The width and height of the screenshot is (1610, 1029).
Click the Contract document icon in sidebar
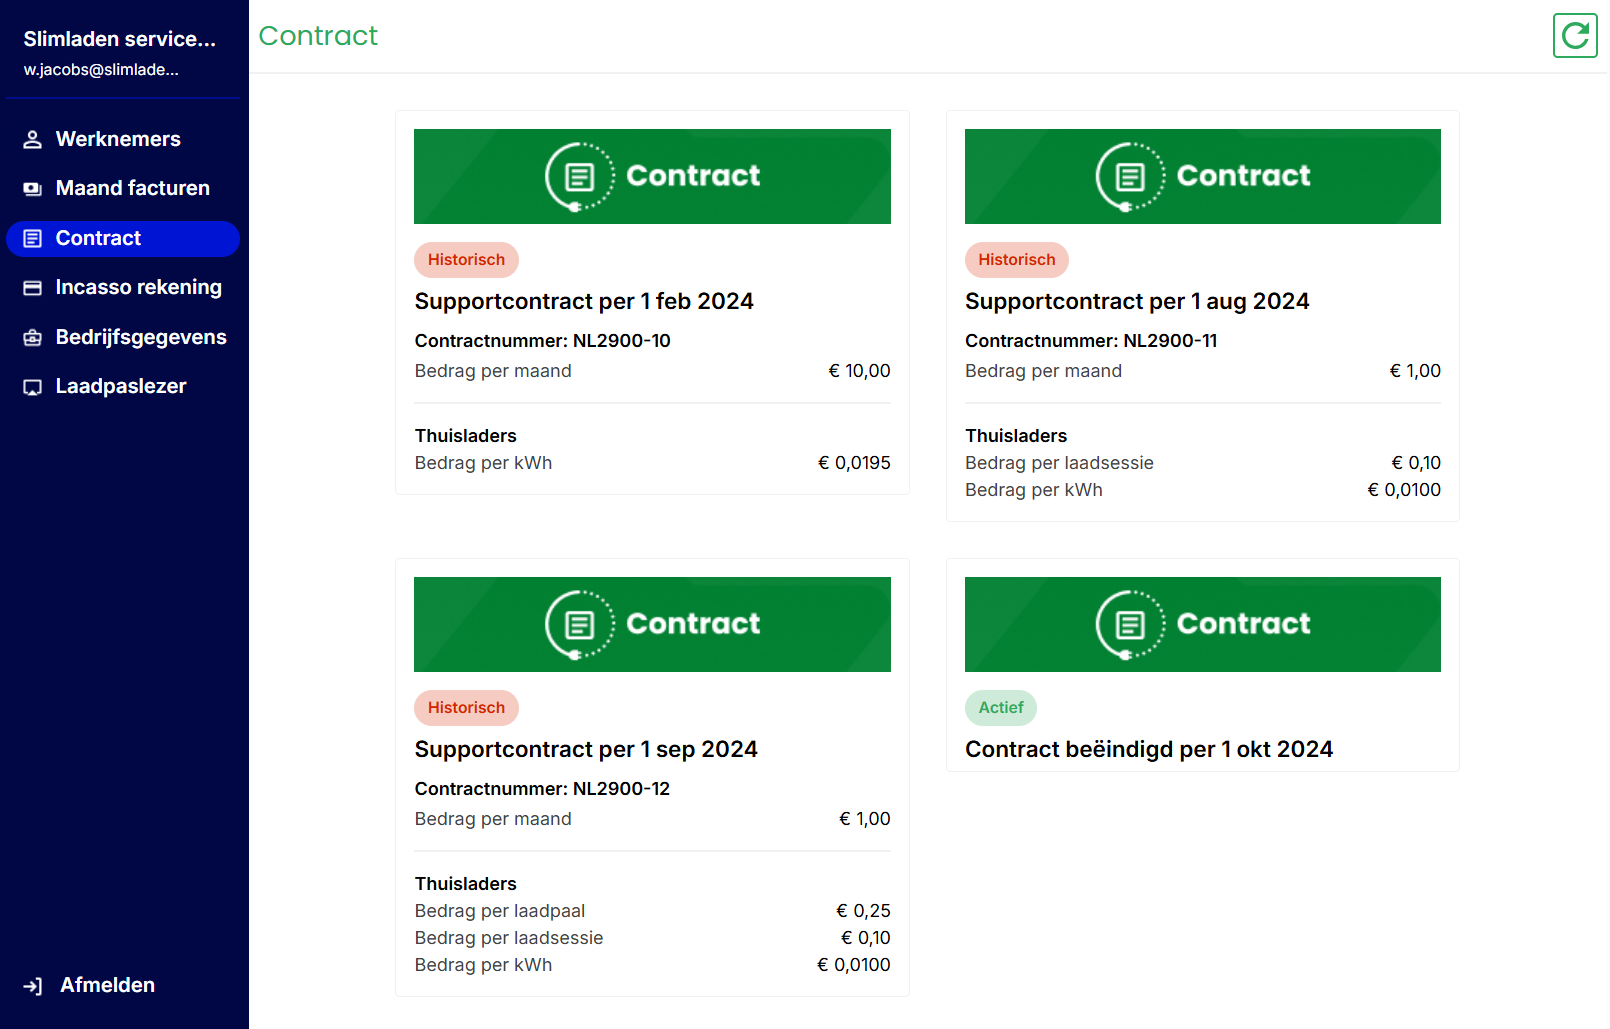33,239
